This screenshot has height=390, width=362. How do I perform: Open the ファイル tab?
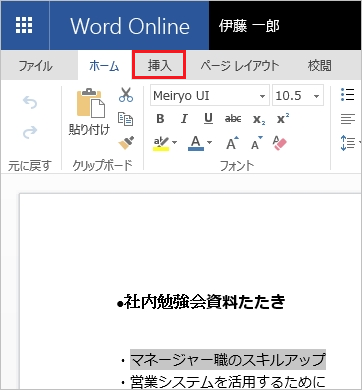click(35, 66)
